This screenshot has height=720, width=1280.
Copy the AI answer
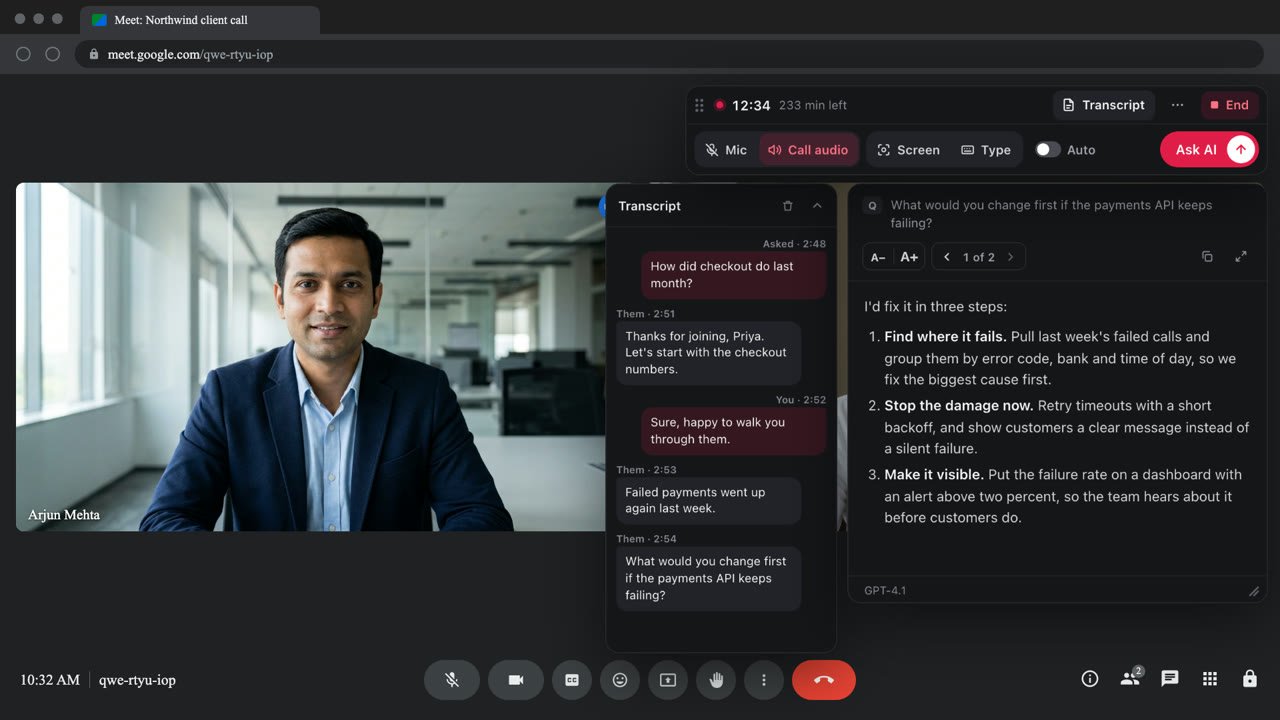[1207, 257]
